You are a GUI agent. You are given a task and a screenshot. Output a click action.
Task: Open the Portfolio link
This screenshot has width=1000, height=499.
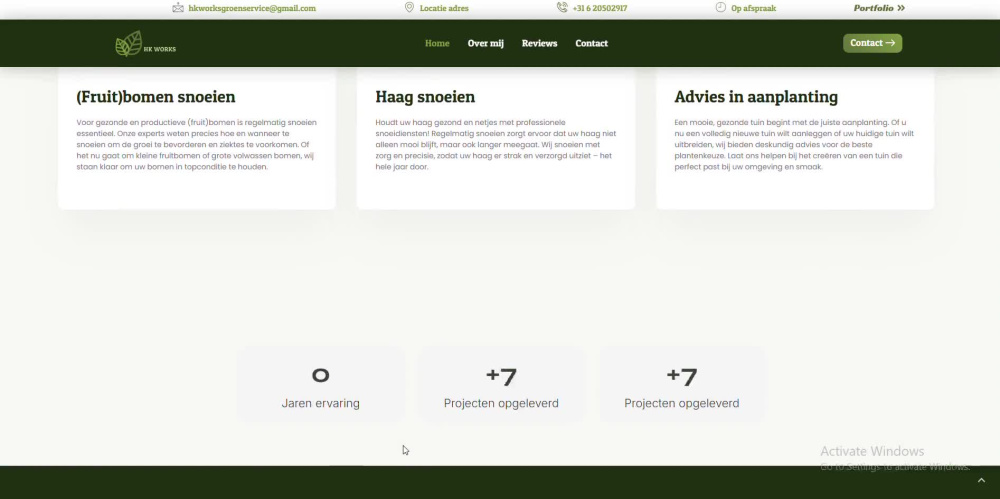point(873,8)
